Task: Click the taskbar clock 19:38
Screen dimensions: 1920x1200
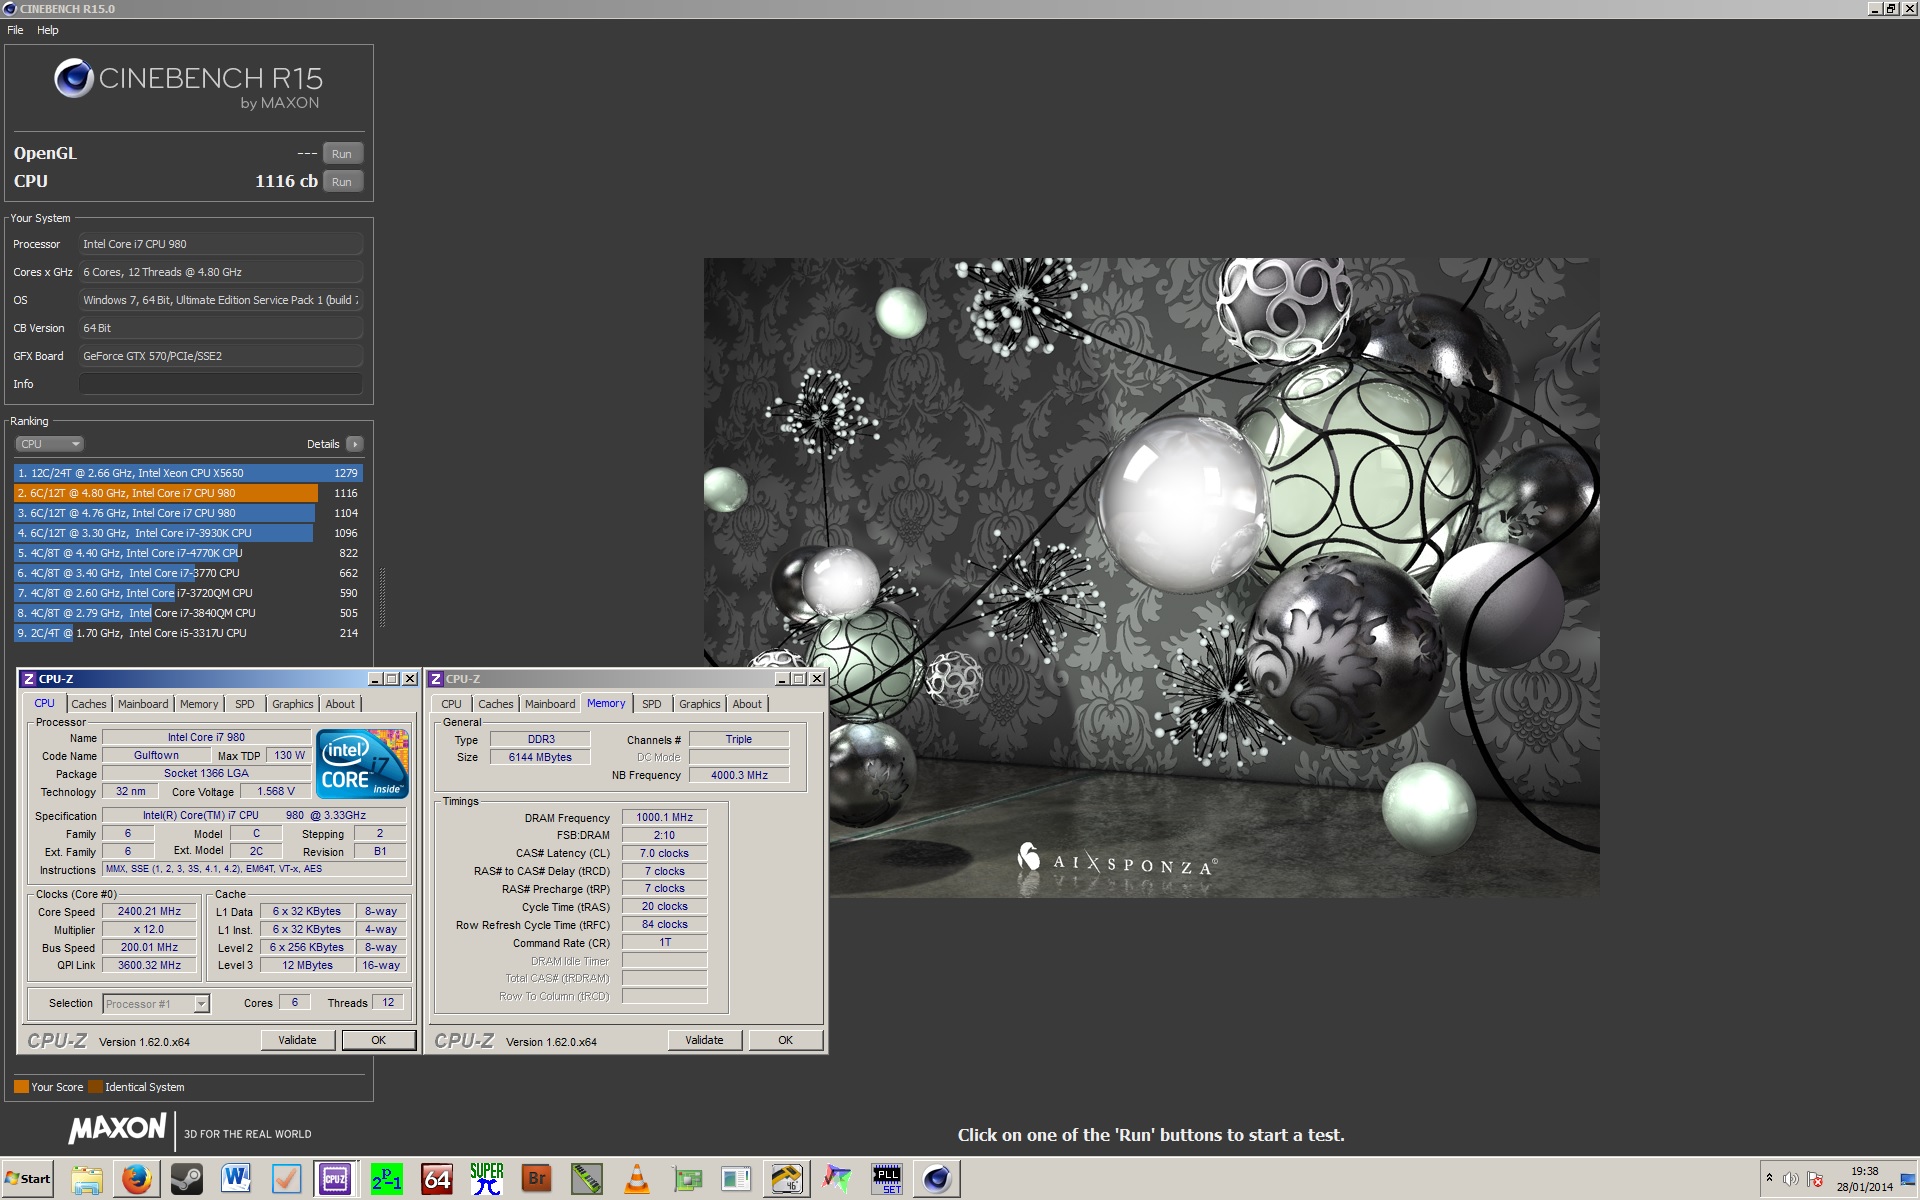Action: (x=1864, y=1171)
